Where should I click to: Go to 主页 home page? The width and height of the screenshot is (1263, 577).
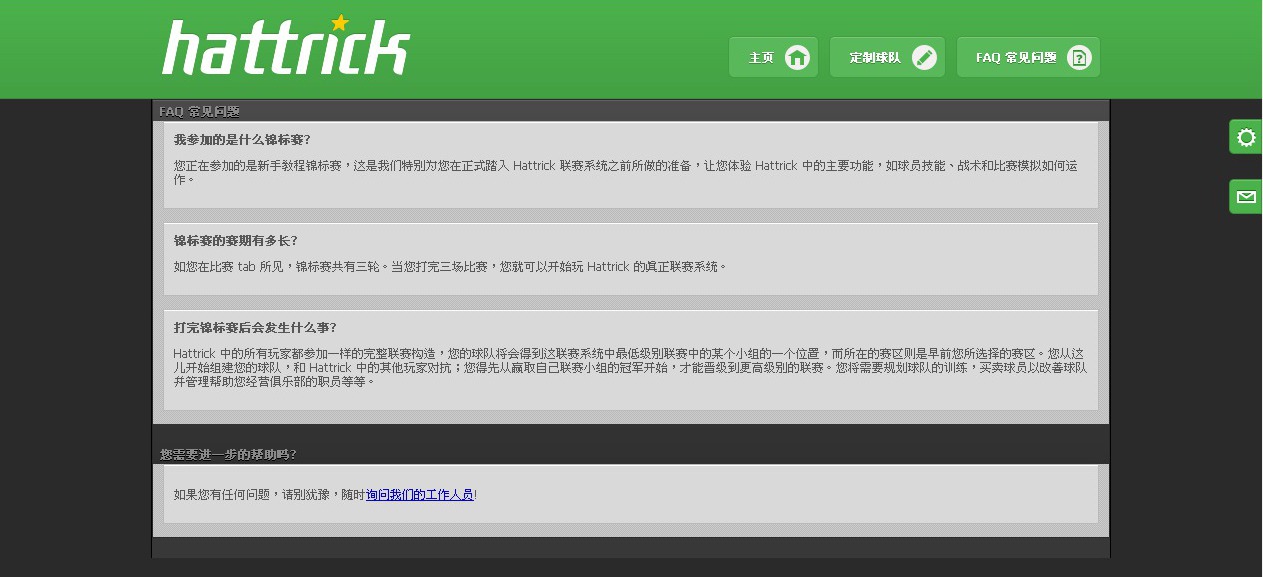774,57
